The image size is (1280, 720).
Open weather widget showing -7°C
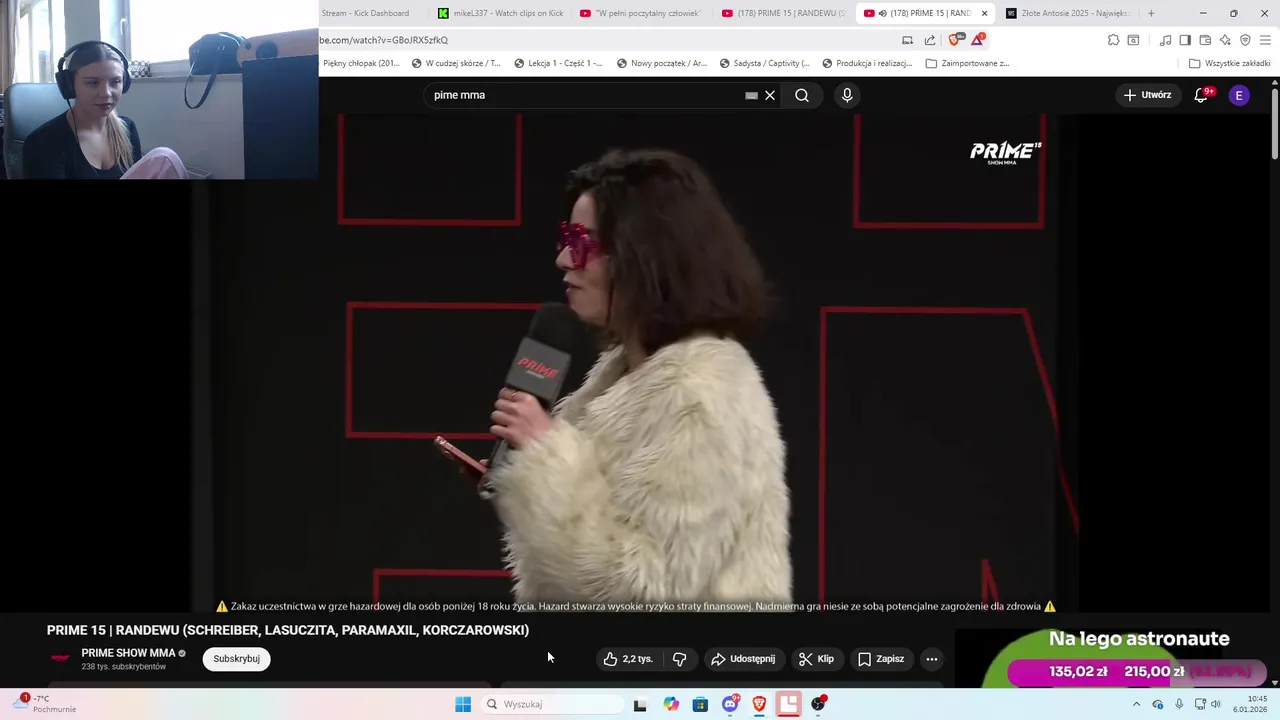pos(44,704)
